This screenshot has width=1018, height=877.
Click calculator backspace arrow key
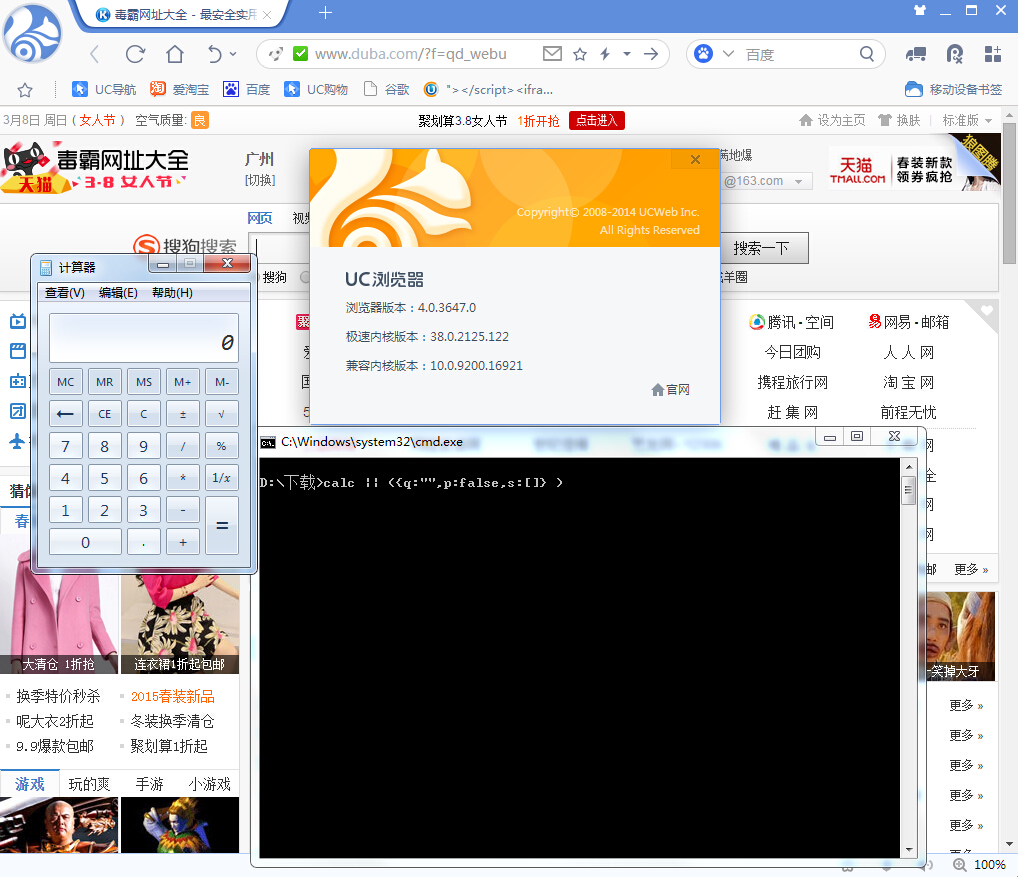click(x=66, y=414)
